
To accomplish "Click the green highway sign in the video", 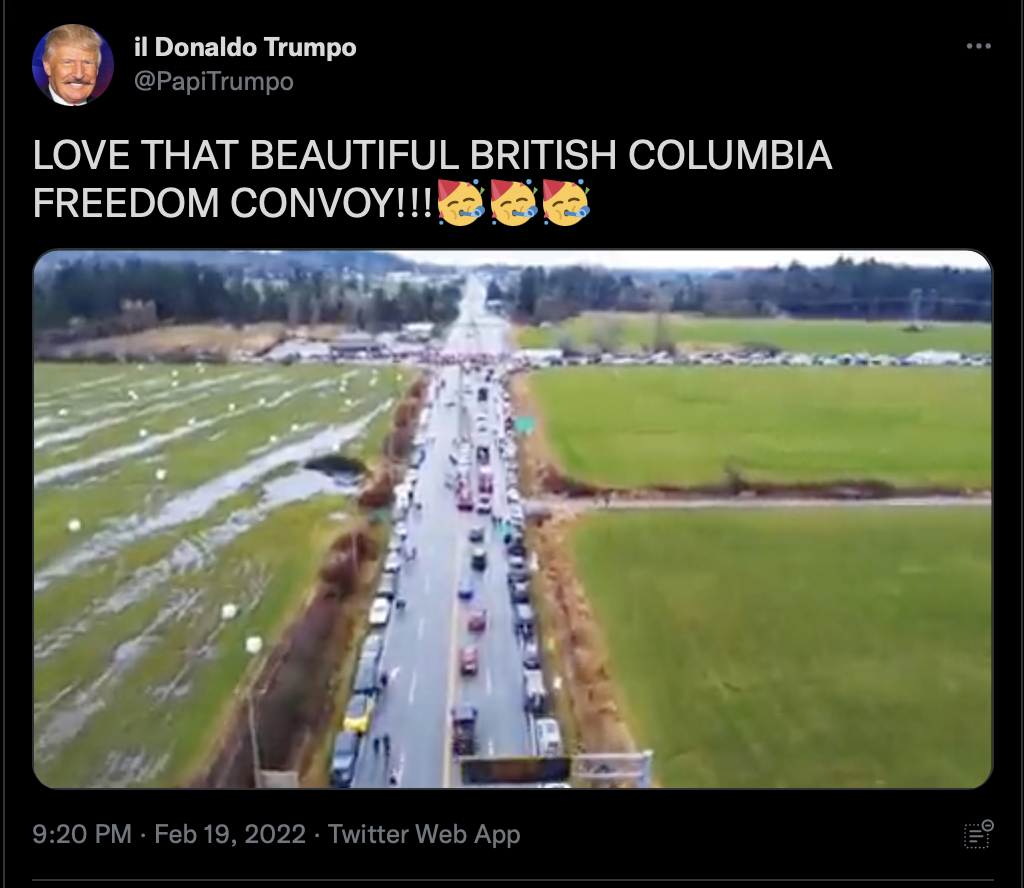I will click(x=526, y=426).
